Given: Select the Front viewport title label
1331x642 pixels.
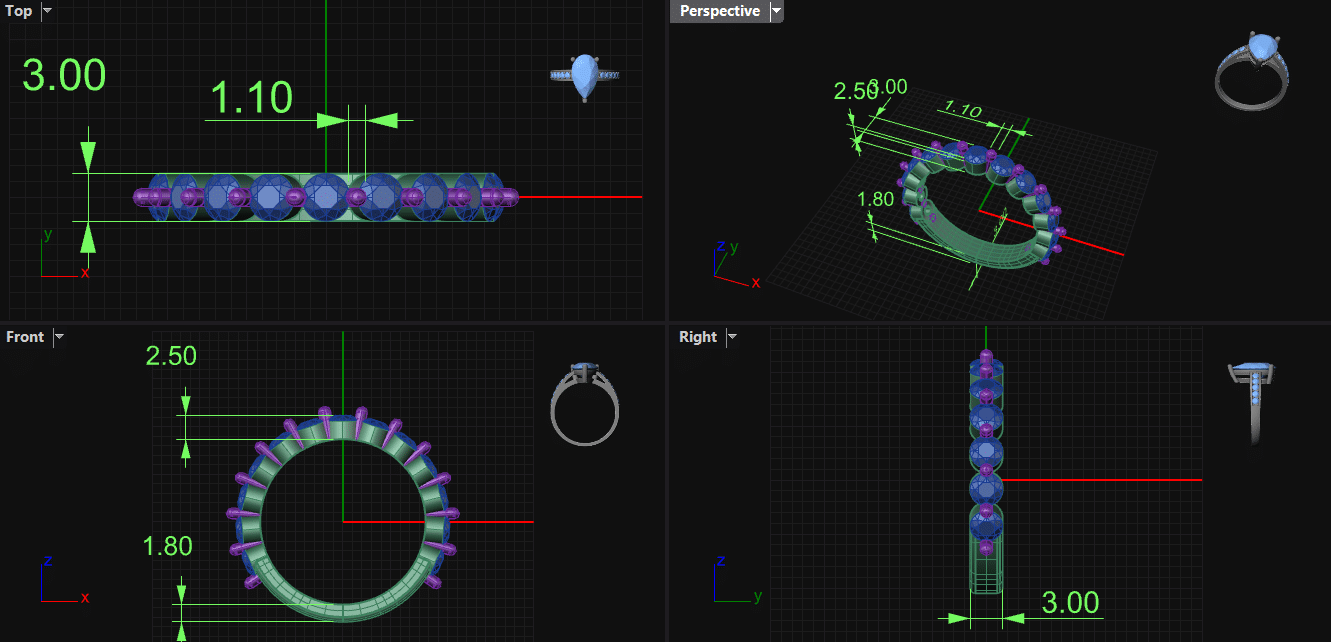Looking at the screenshot, I should coord(25,337).
